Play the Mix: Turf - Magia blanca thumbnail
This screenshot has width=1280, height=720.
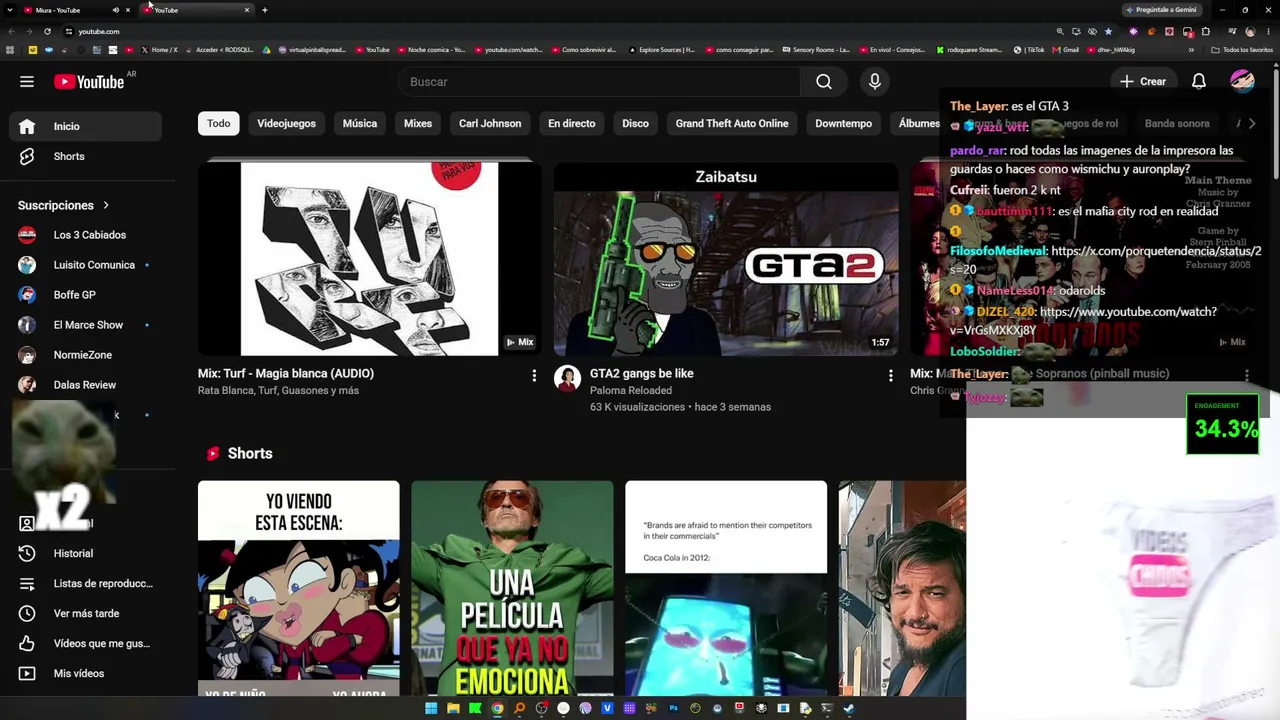pyautogui.click(x=370, y=258)
